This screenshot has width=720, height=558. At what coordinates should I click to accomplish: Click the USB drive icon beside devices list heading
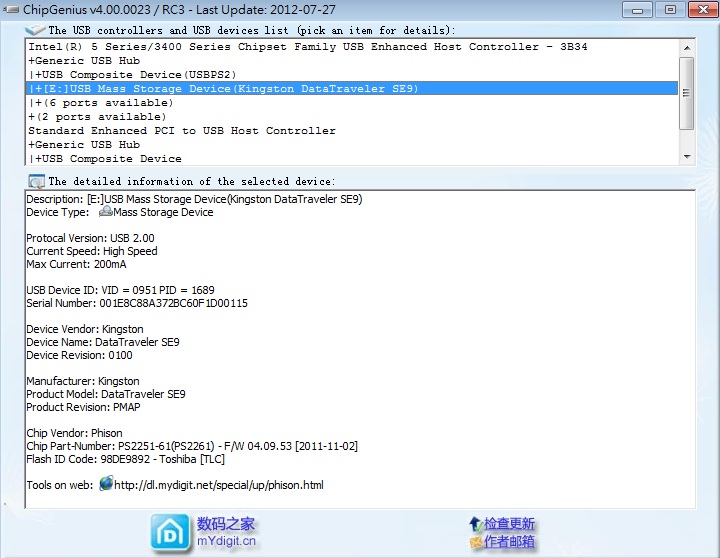(x=35, y=30)
